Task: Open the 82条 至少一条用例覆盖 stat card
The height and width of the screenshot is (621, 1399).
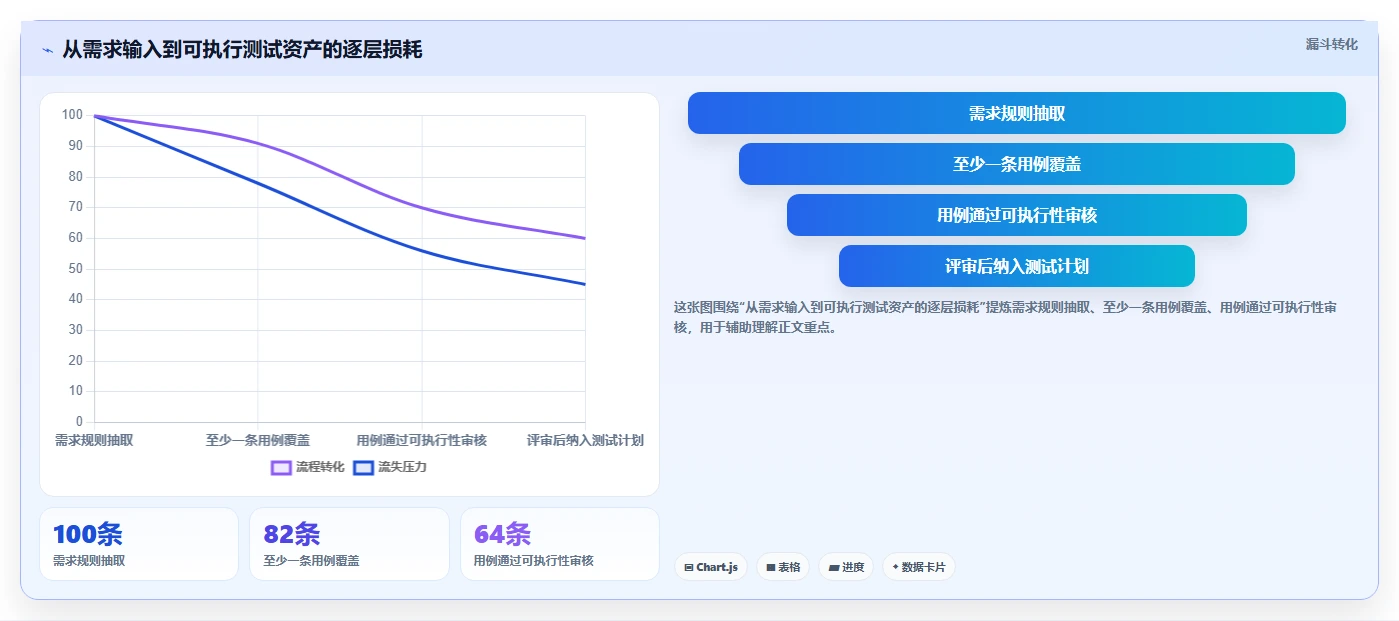Action: point(349,544)
